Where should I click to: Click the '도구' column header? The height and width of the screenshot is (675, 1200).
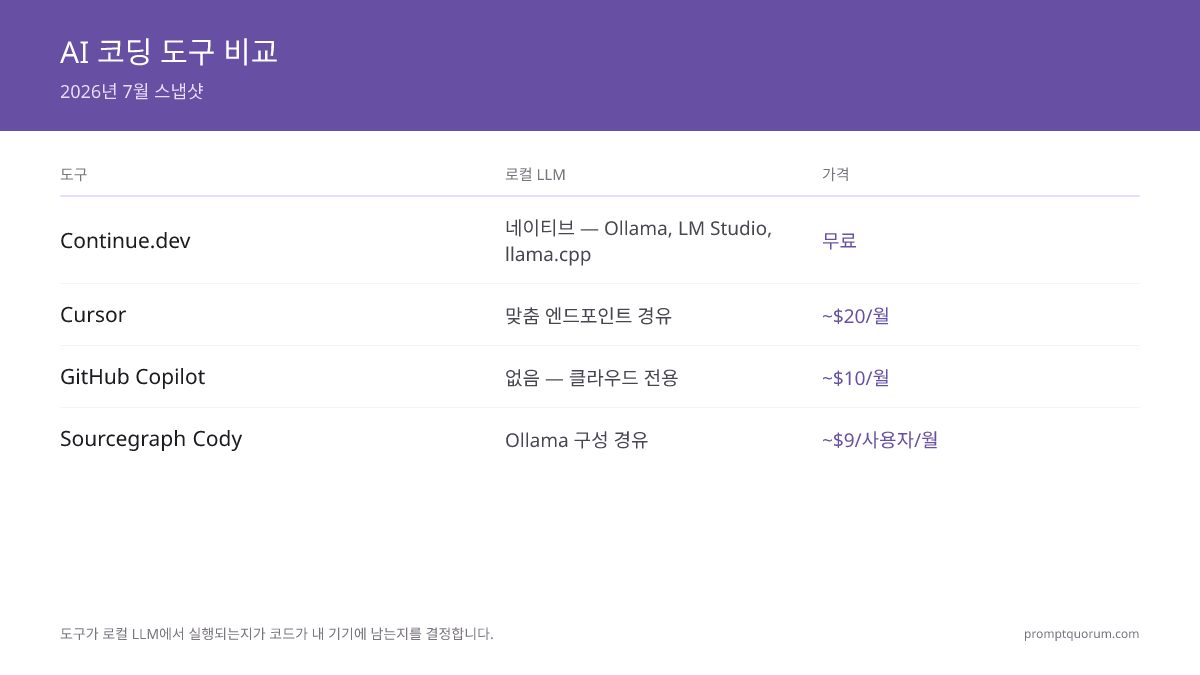(74, 174)
